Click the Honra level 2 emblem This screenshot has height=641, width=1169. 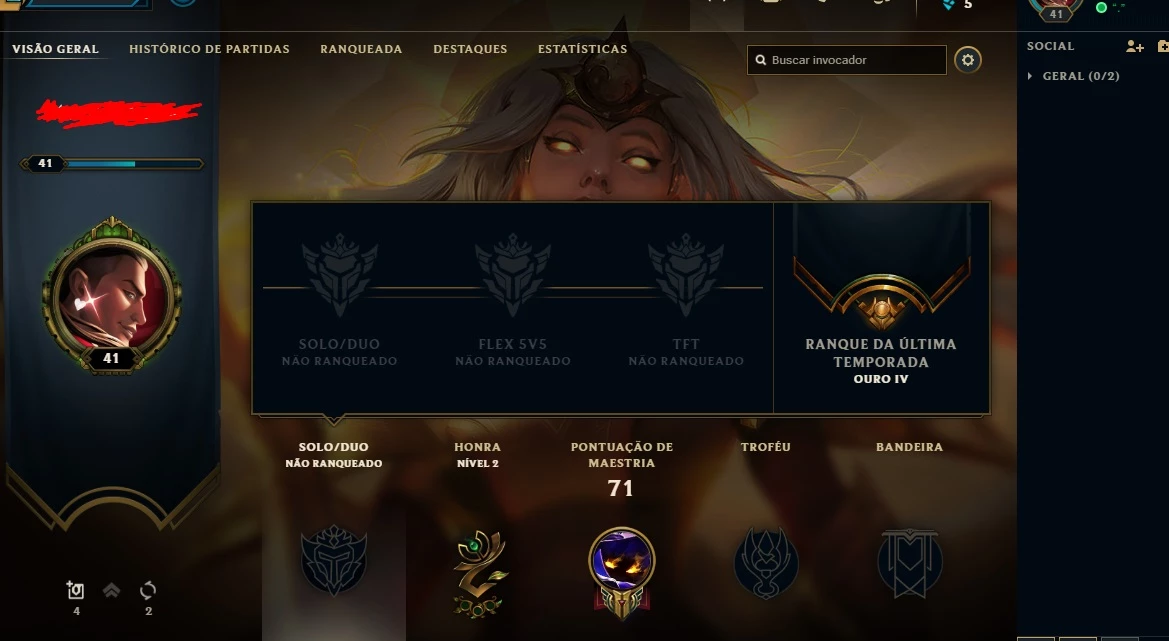(479, 572)
